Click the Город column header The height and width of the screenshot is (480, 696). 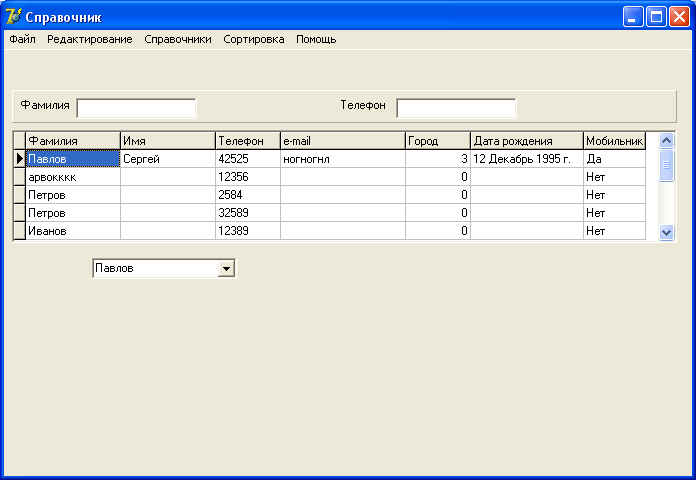pos(438,141)
